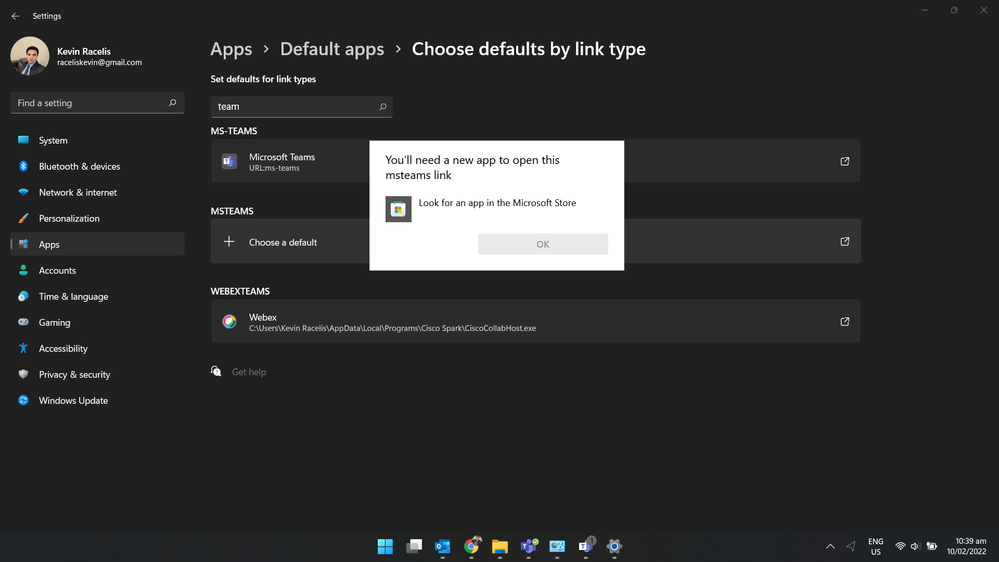The width and height of the screenshot is (999, 562).
Task: Click battery tray icon
Action: point(931,547)
